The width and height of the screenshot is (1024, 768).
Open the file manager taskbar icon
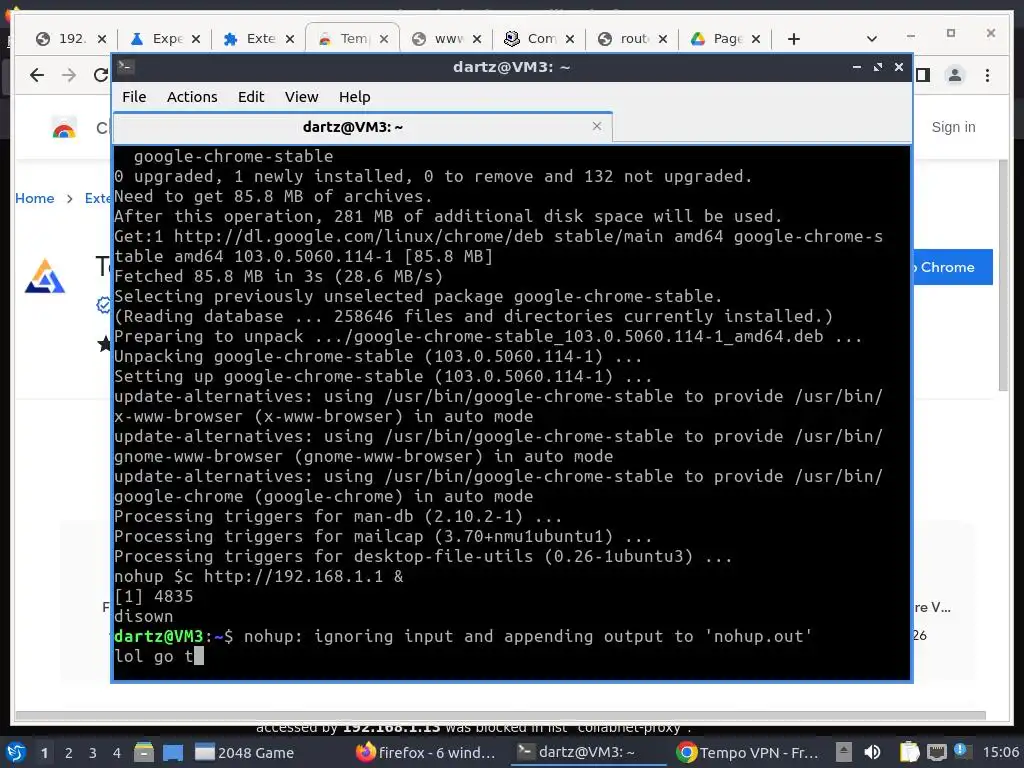click(144, 752)
